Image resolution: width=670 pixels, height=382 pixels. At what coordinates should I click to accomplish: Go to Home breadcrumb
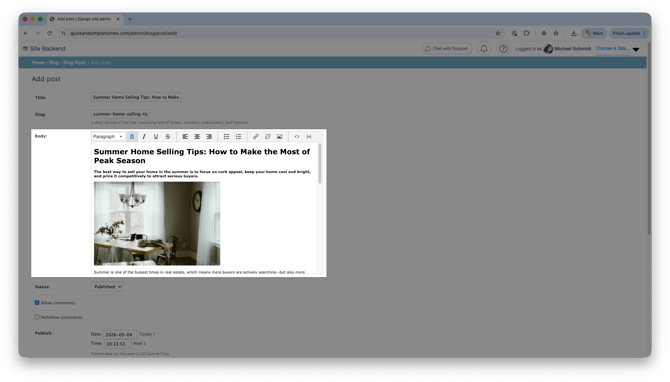(38, 62)
